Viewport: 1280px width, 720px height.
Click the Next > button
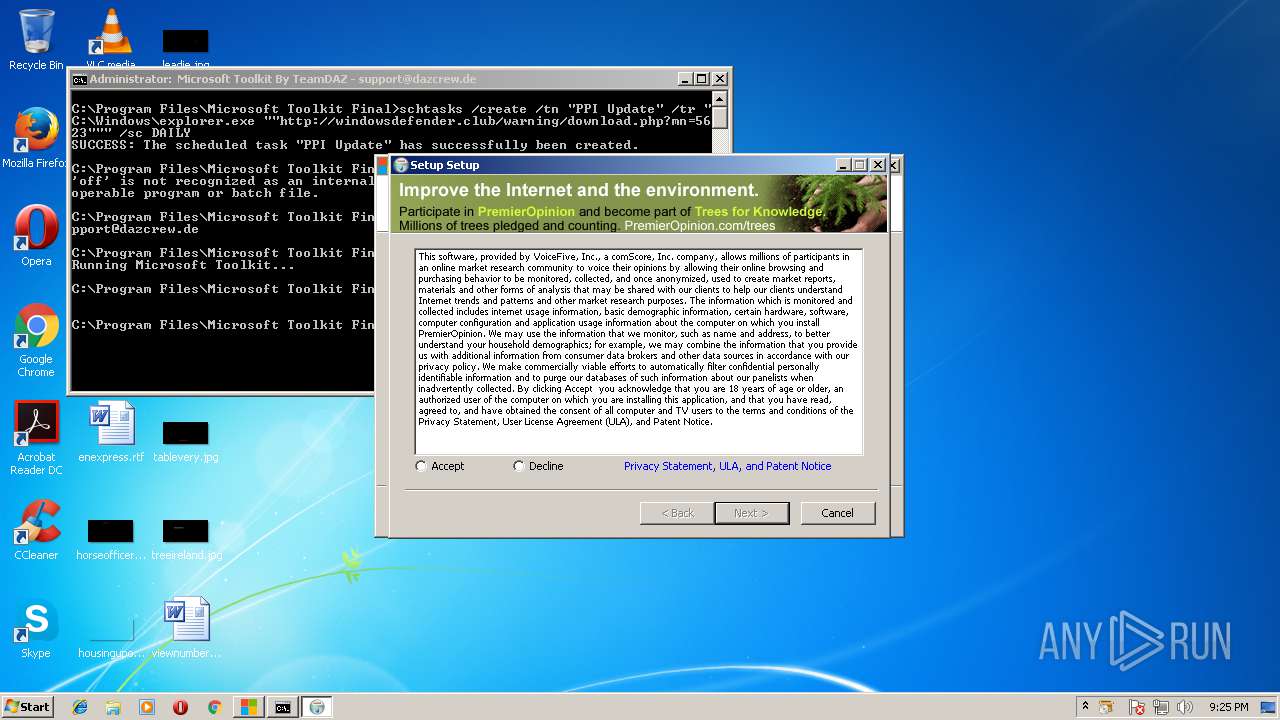(751, 513)
